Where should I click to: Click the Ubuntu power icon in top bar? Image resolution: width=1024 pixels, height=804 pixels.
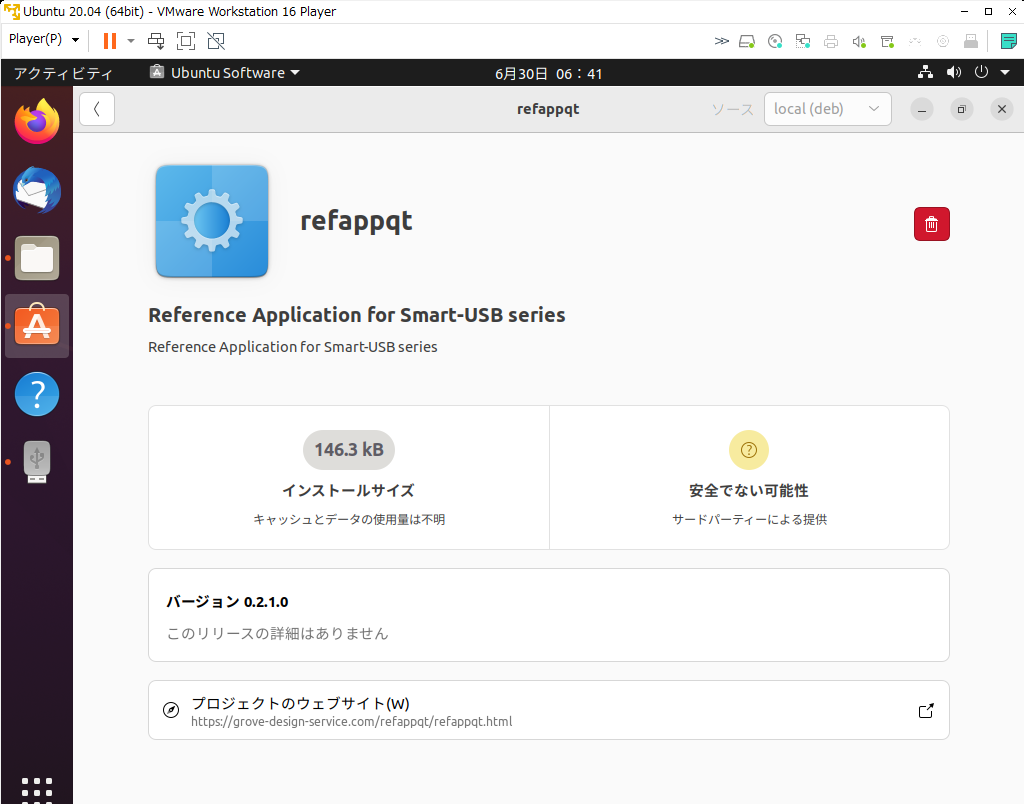point(981,72)
